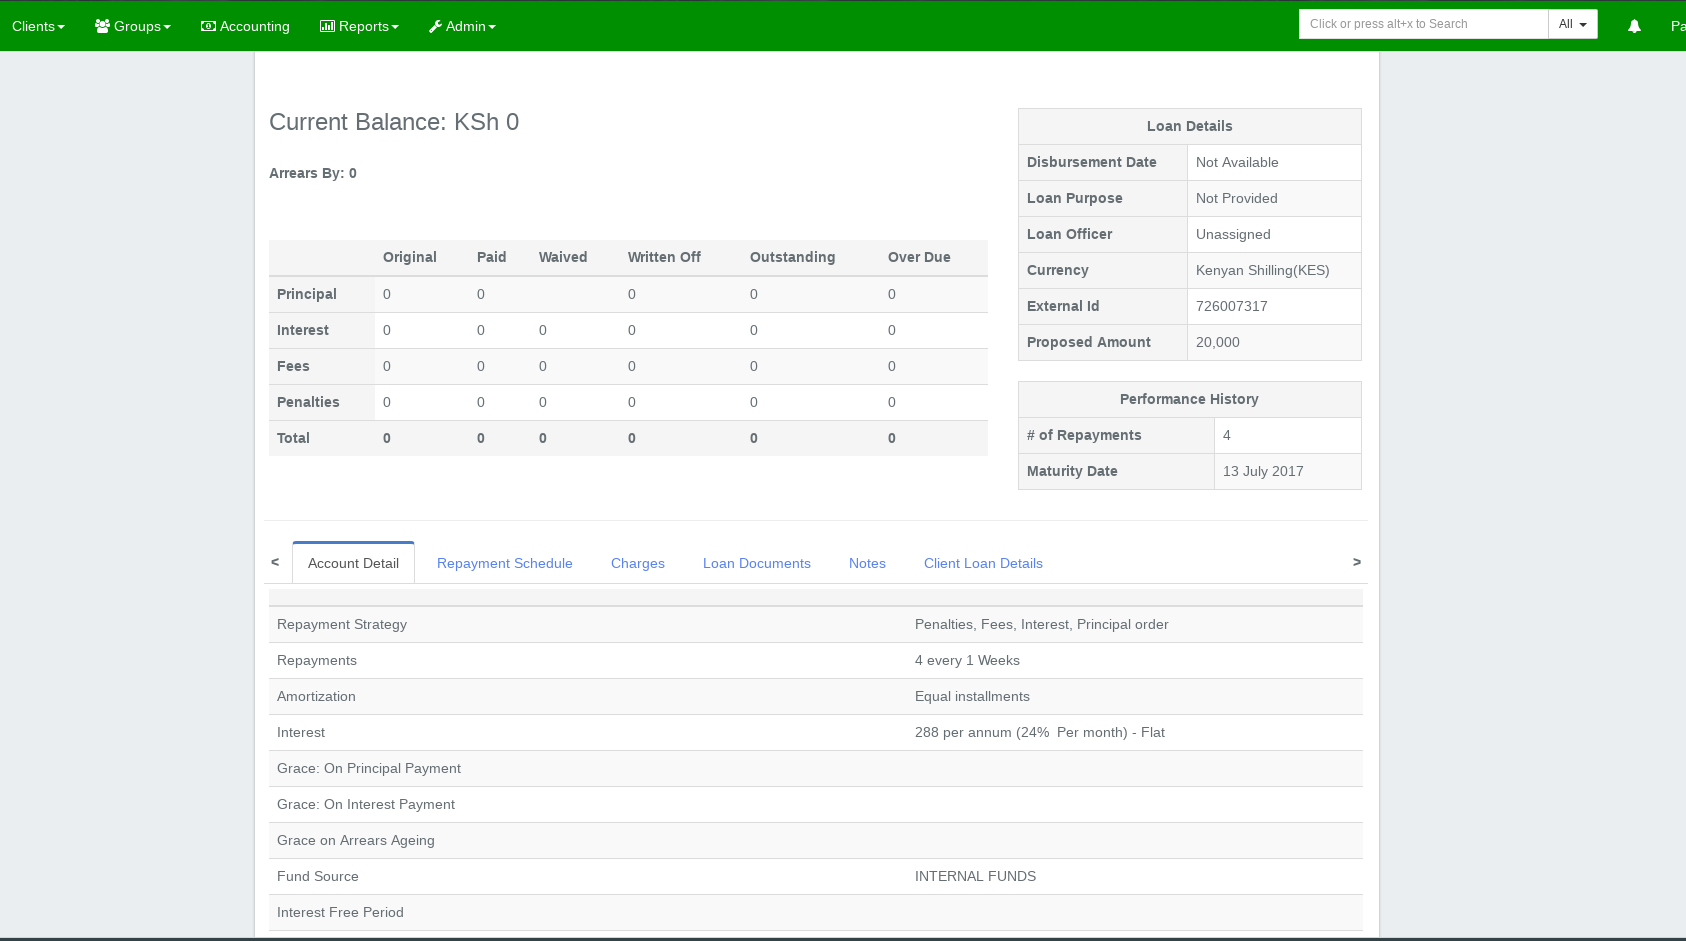Select the Account Detail tab
The image size is (1686, 941).
coord(353,563)
